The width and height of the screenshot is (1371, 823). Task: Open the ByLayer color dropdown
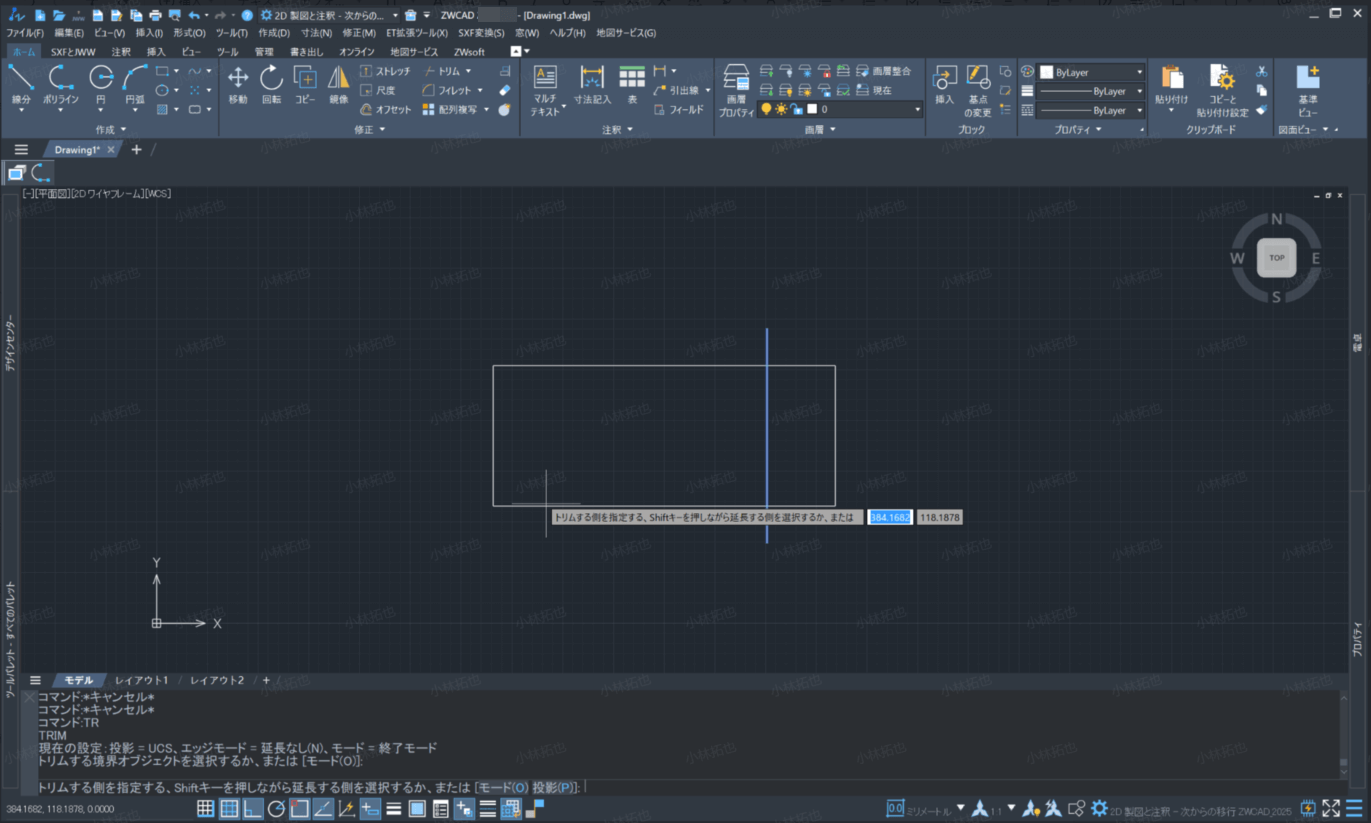pos(1091,72)
